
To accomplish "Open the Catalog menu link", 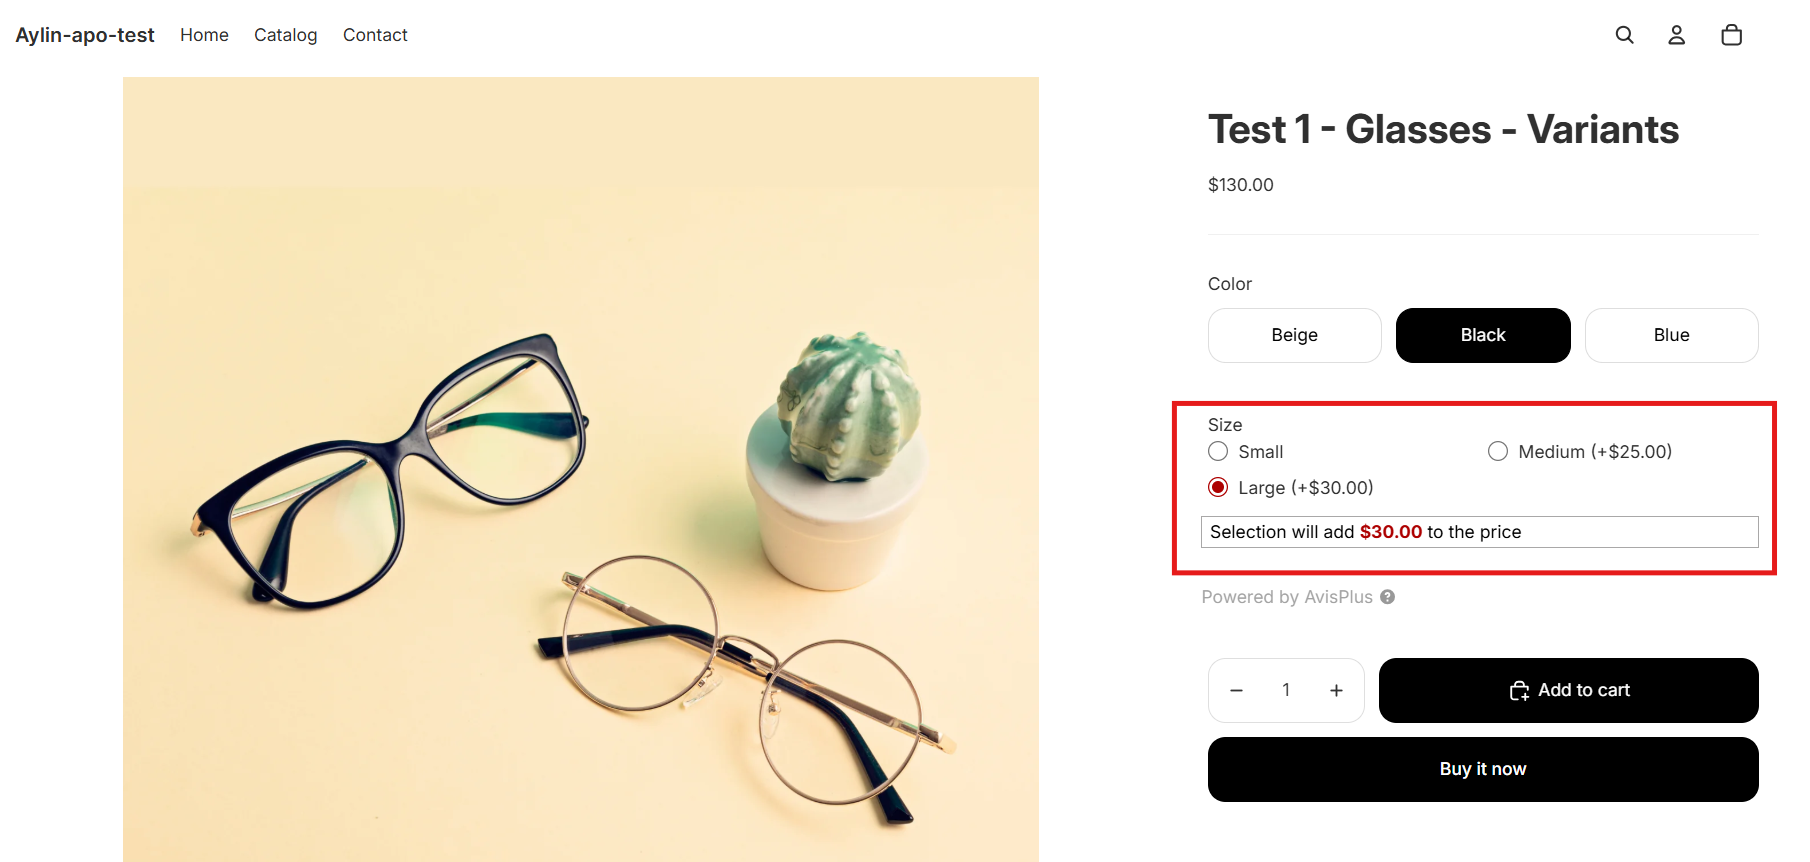I will click(285, 35).
